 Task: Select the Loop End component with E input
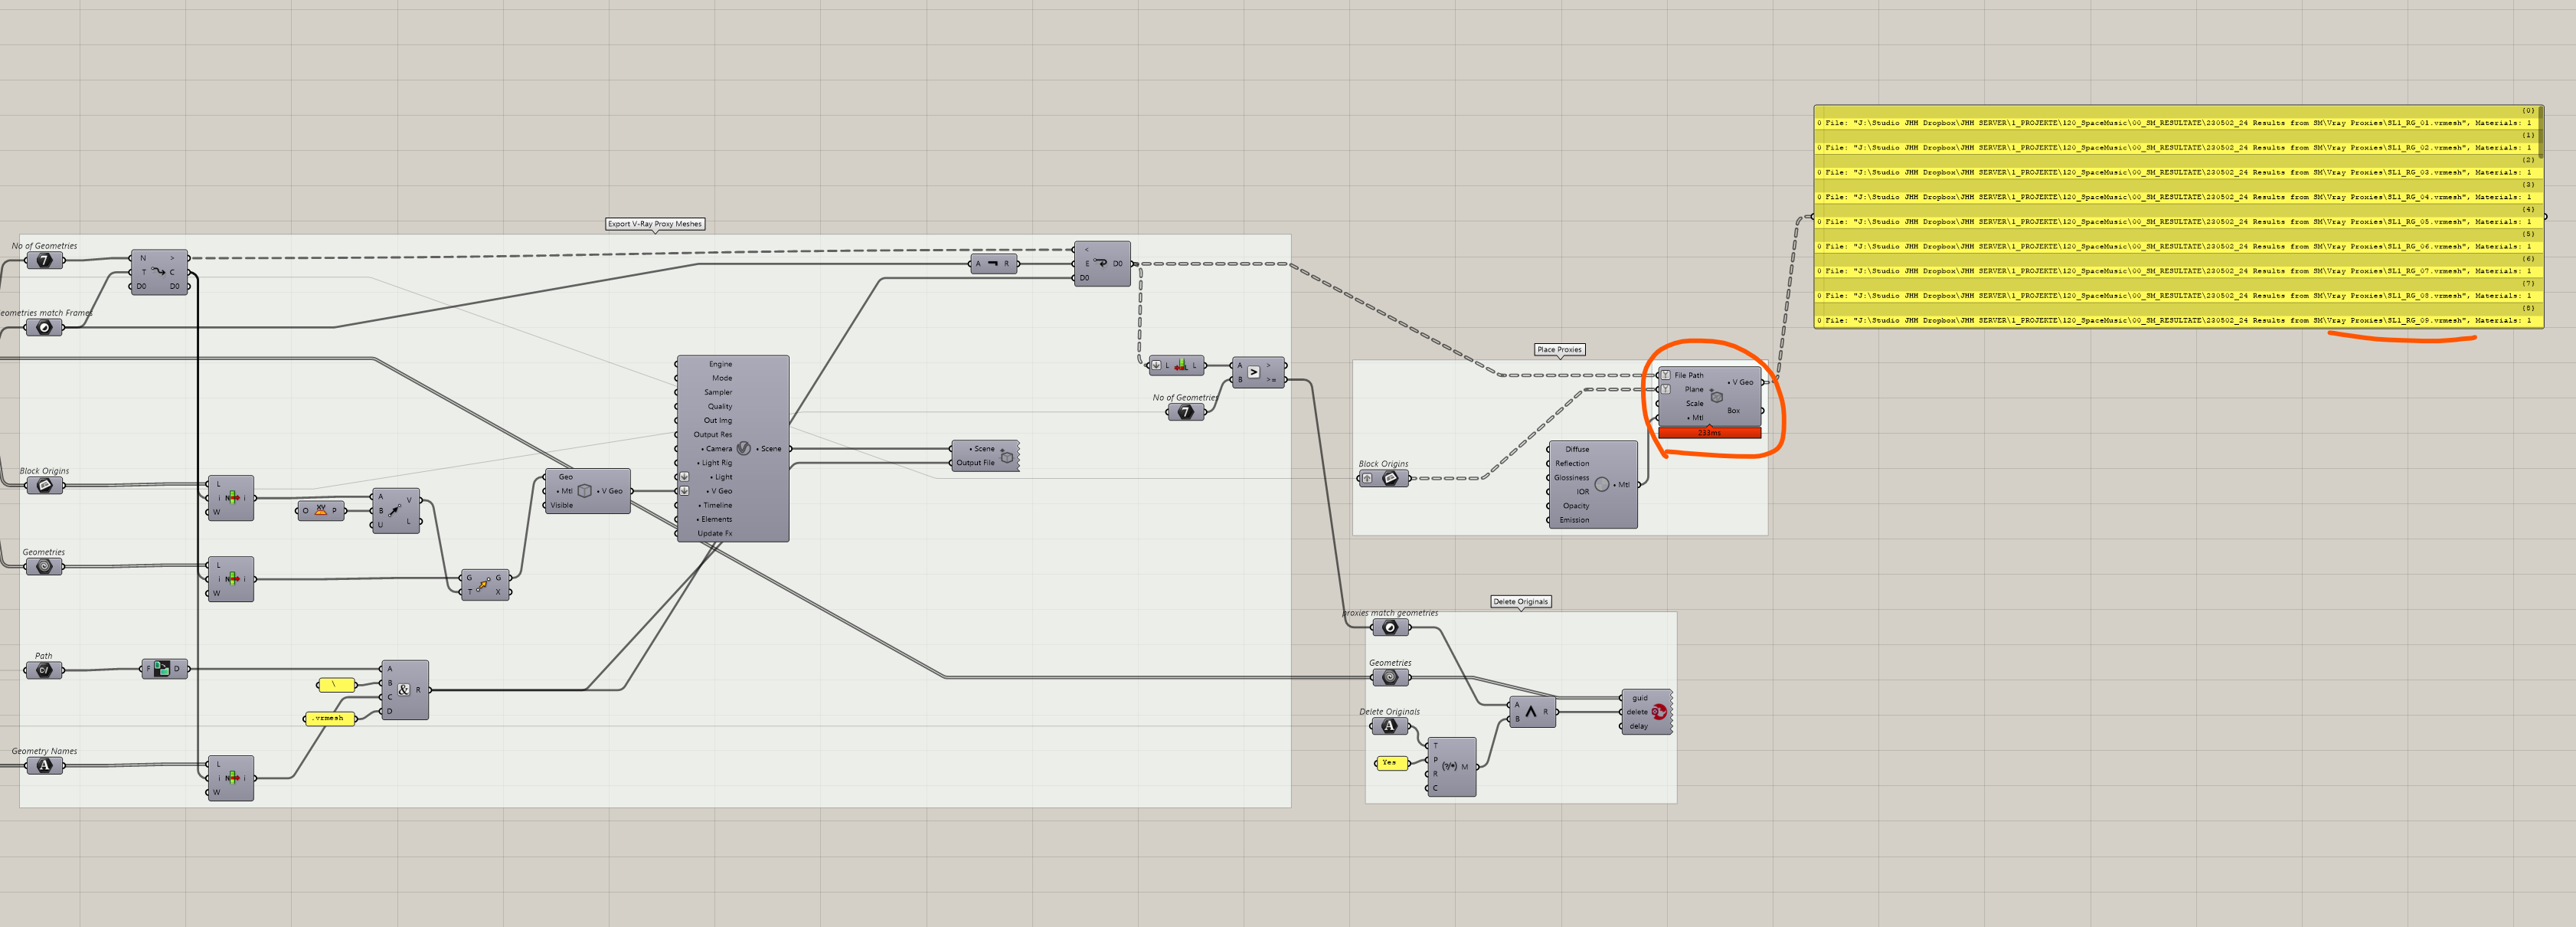point(1102,264)
